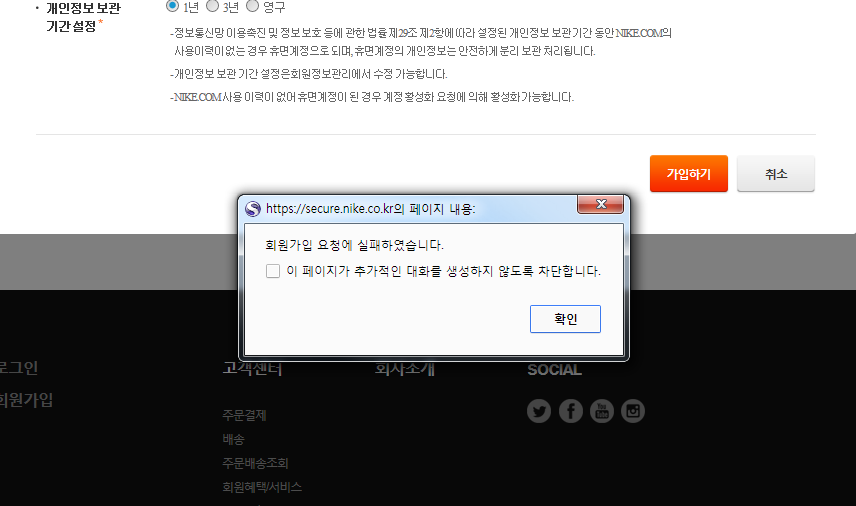Open the 로그인 footer link
Screen dimensions: 856x506
18,367
